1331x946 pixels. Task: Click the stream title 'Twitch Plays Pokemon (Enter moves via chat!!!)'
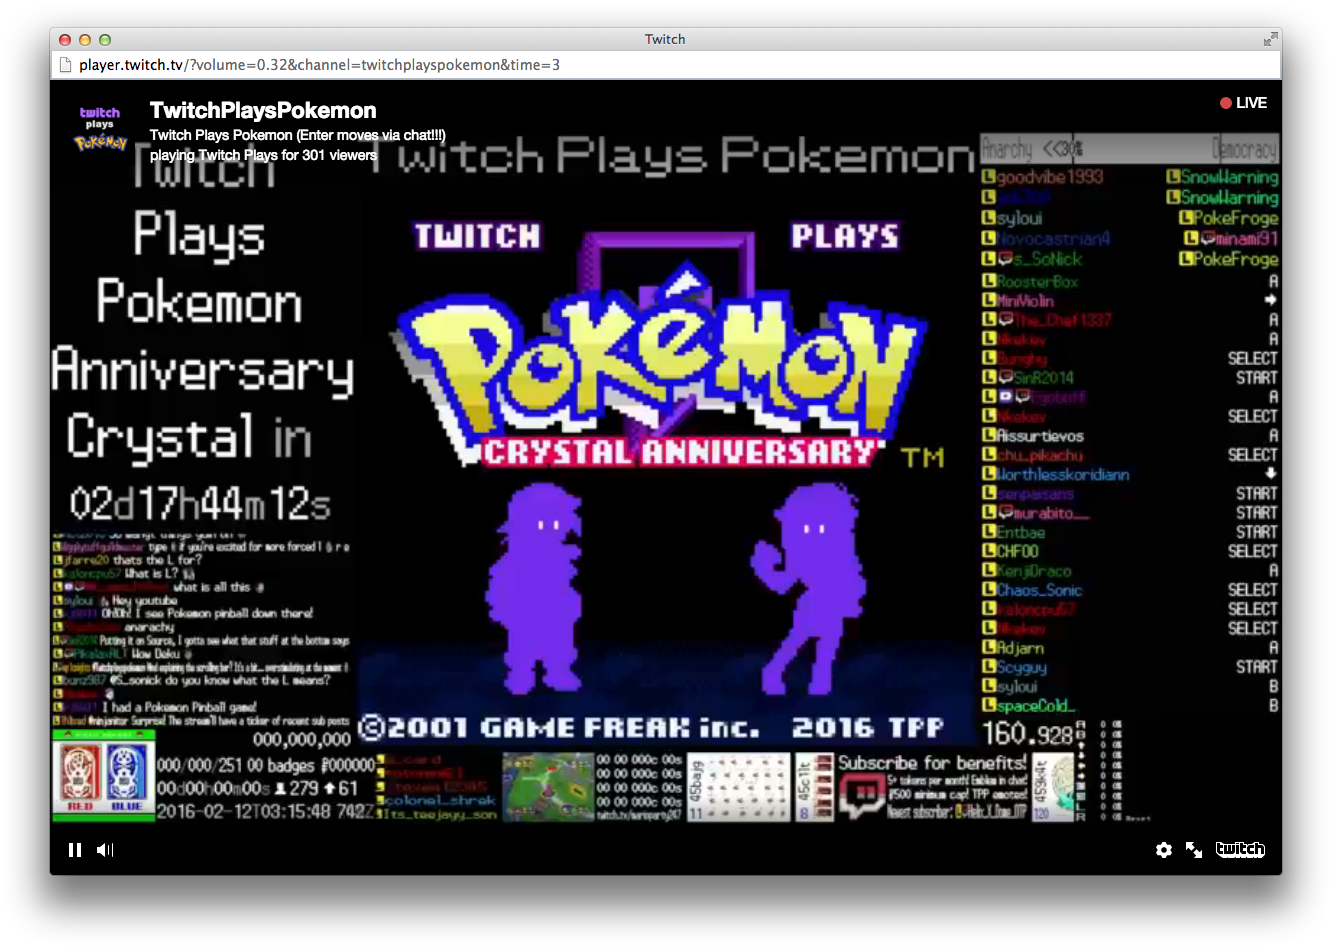click(x=298, y=135)
